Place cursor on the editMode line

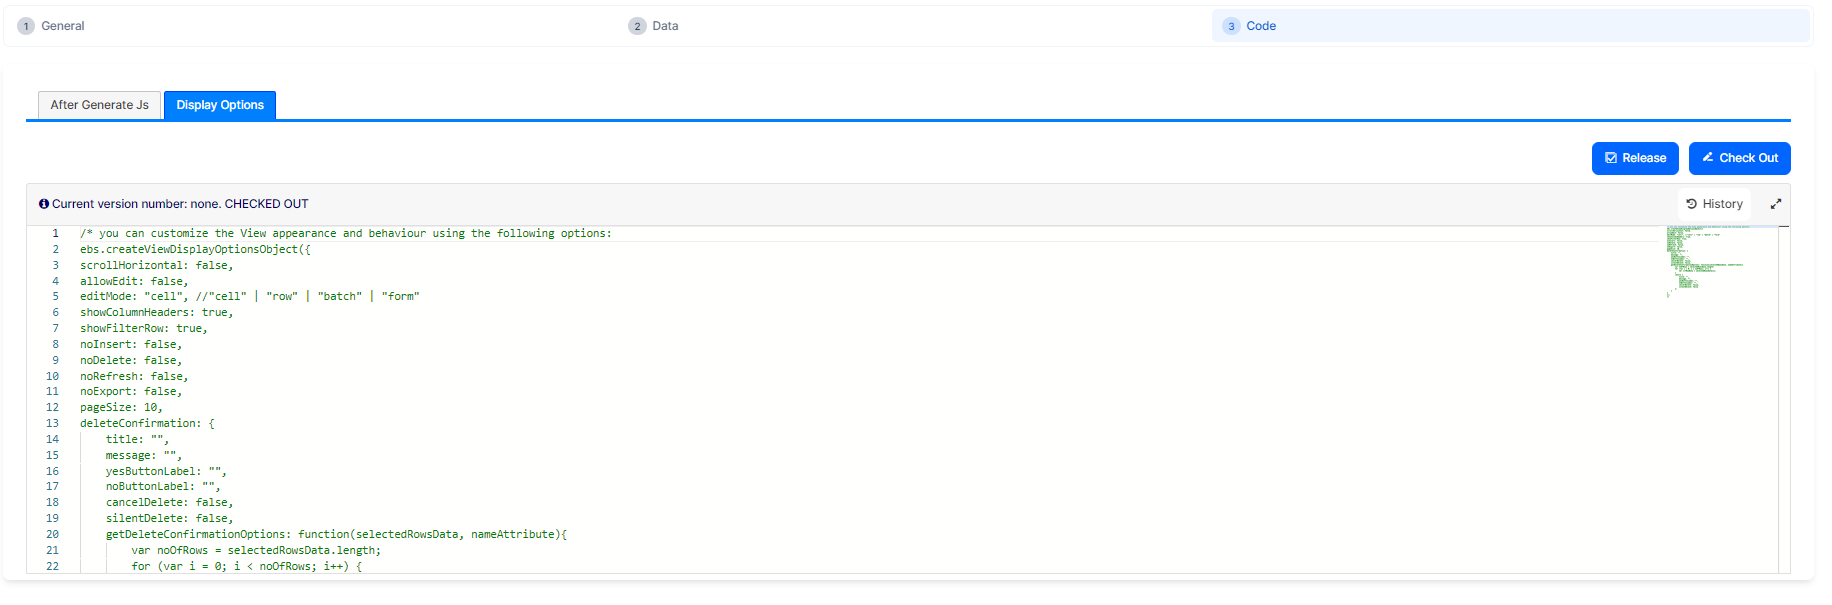249,297
